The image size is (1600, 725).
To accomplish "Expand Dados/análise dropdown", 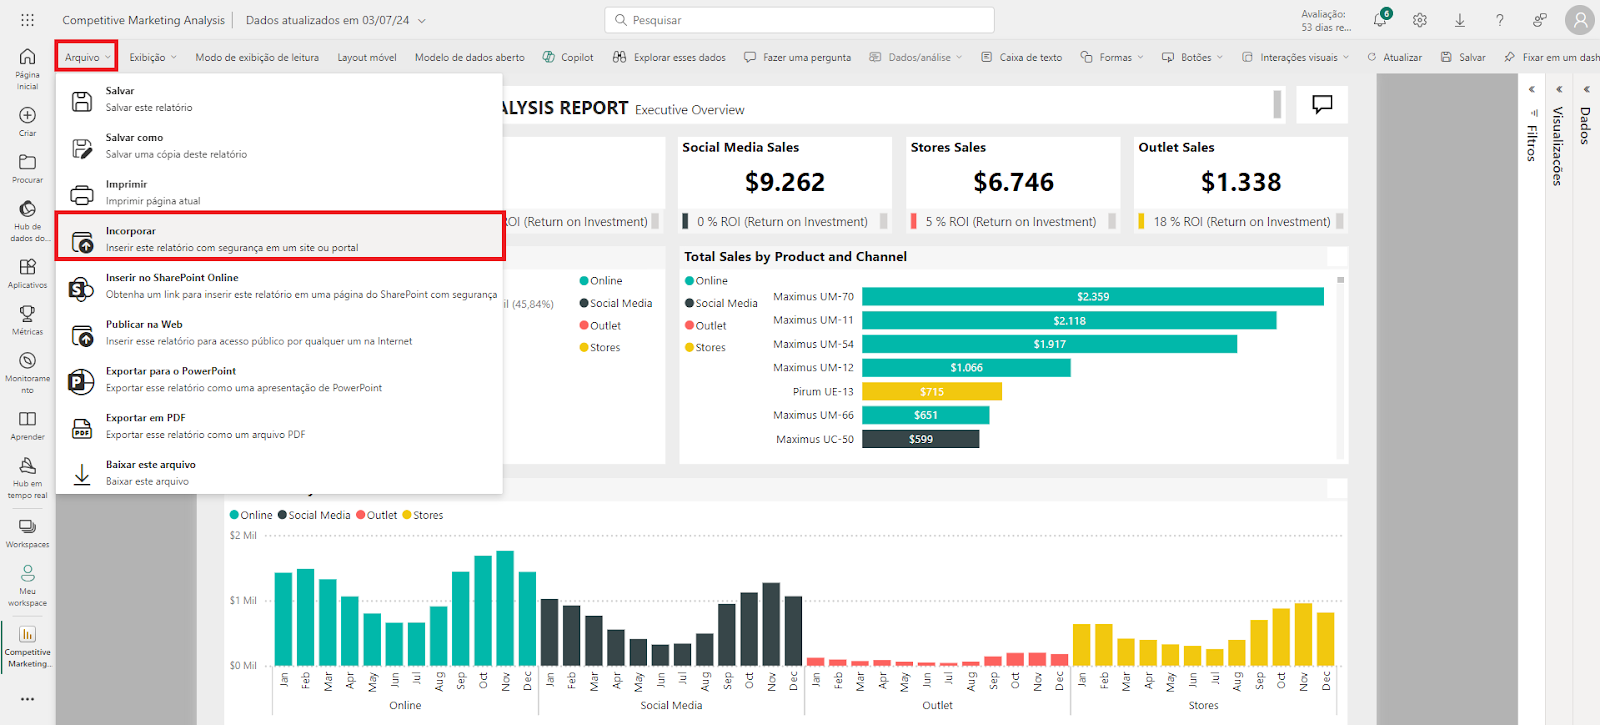I will [916, 57].
